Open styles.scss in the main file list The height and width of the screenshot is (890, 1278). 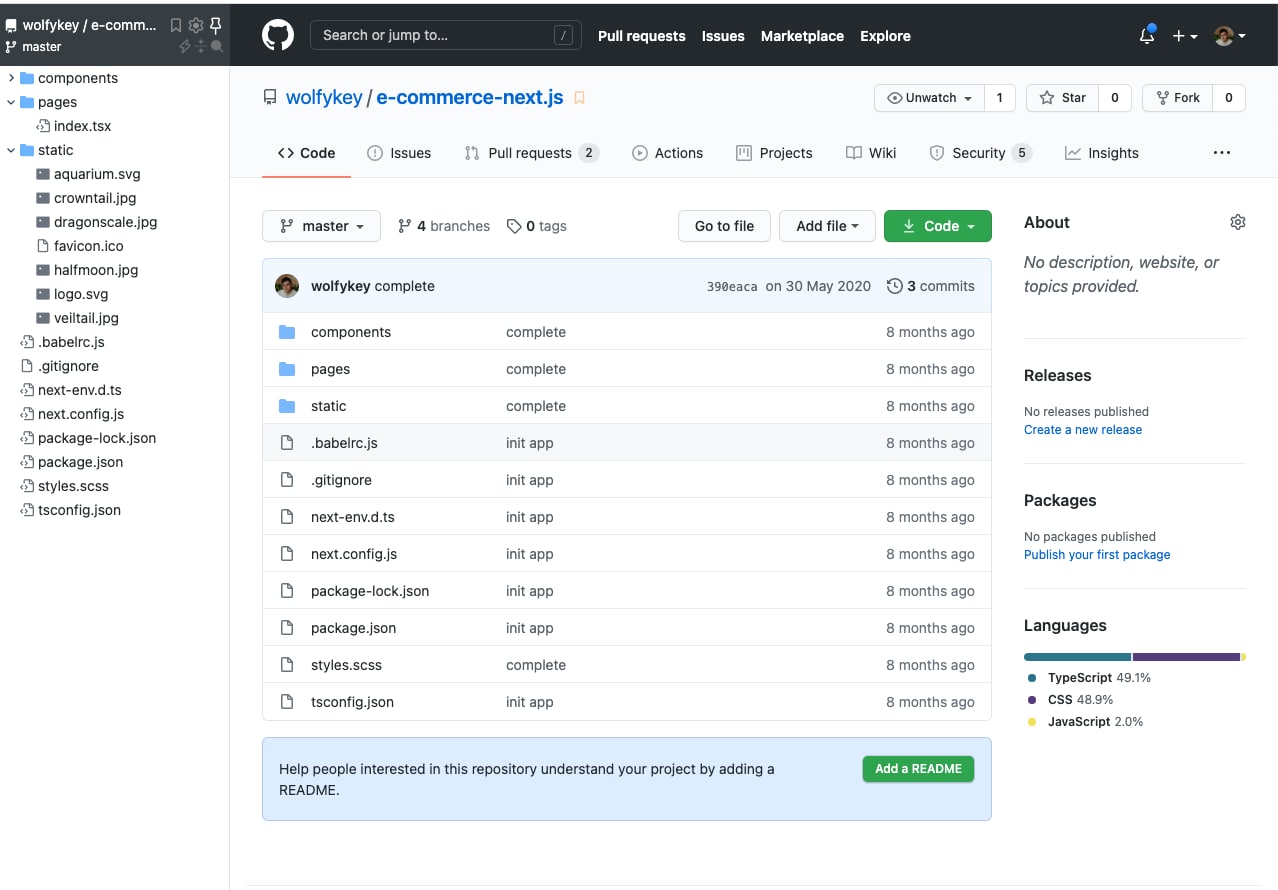coord(346,665)
